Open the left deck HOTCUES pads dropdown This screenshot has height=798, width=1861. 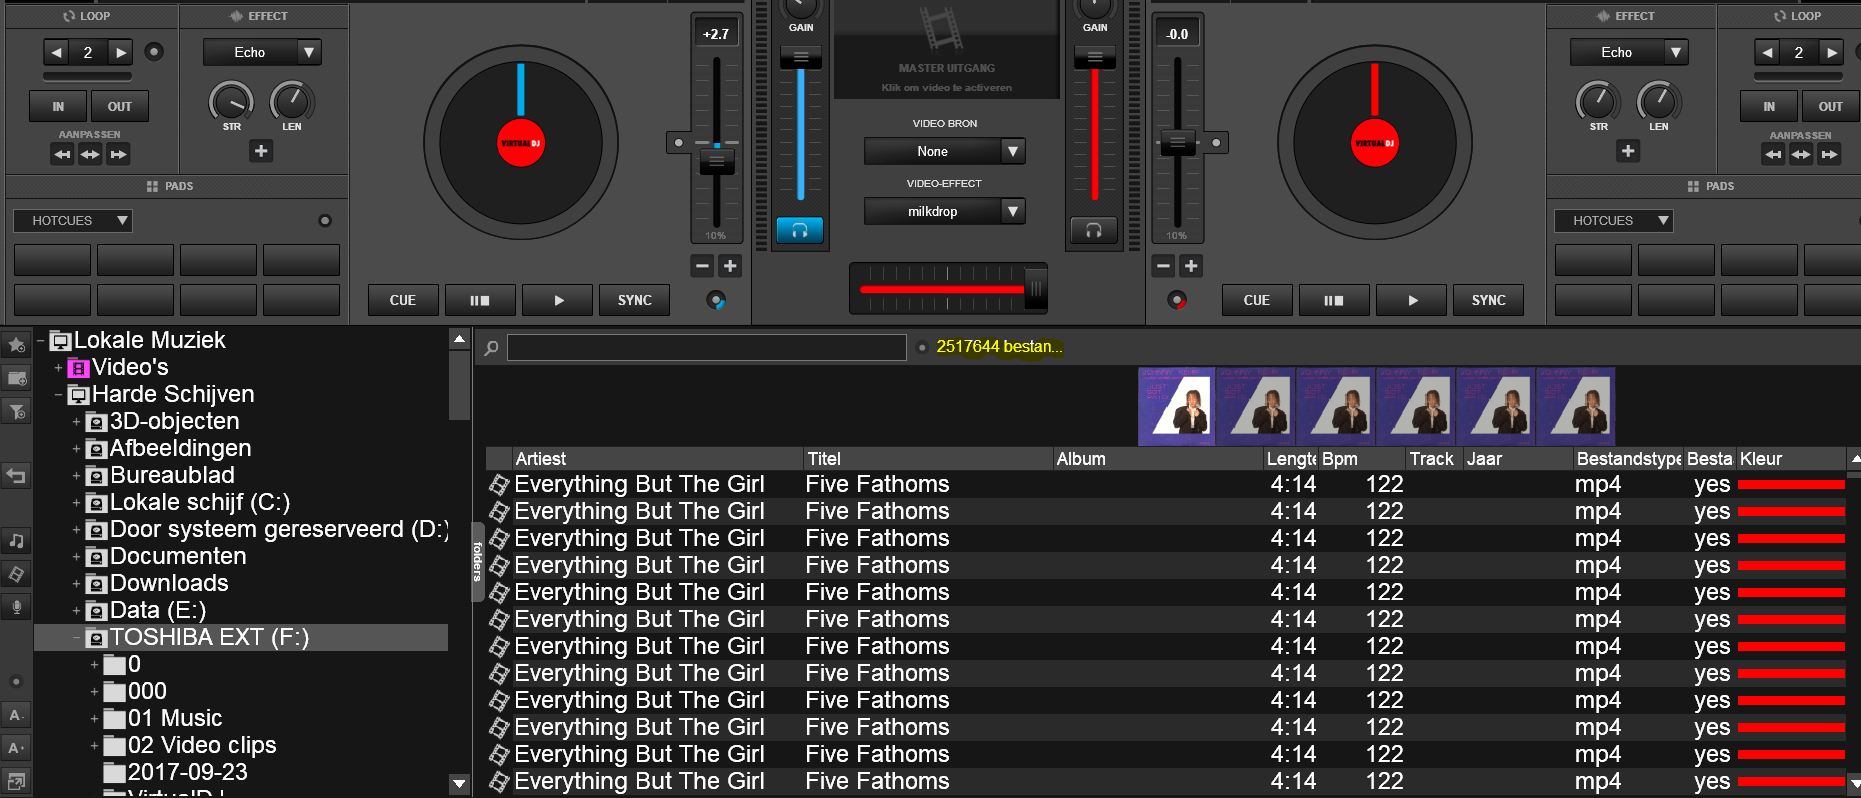73,220
